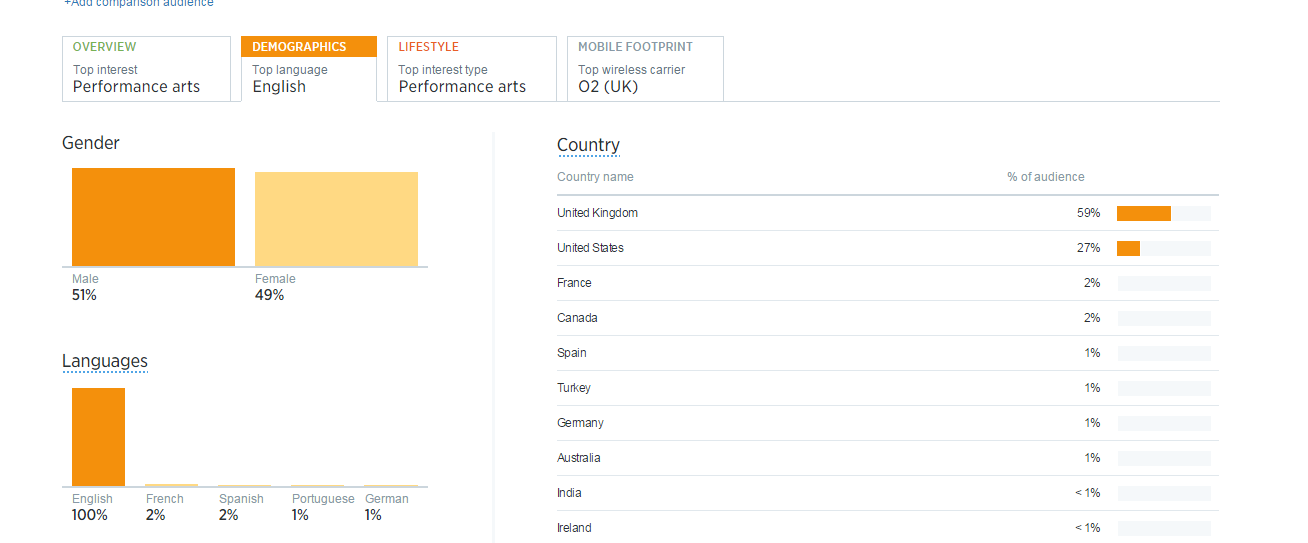Click the Languages section heading
This screenshot has height=543, width=1308.
coord(105,361)
